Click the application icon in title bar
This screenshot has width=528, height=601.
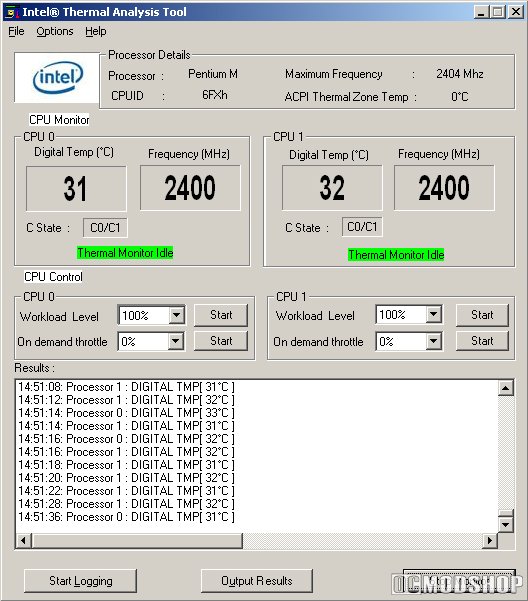click(x=11, y=12)
